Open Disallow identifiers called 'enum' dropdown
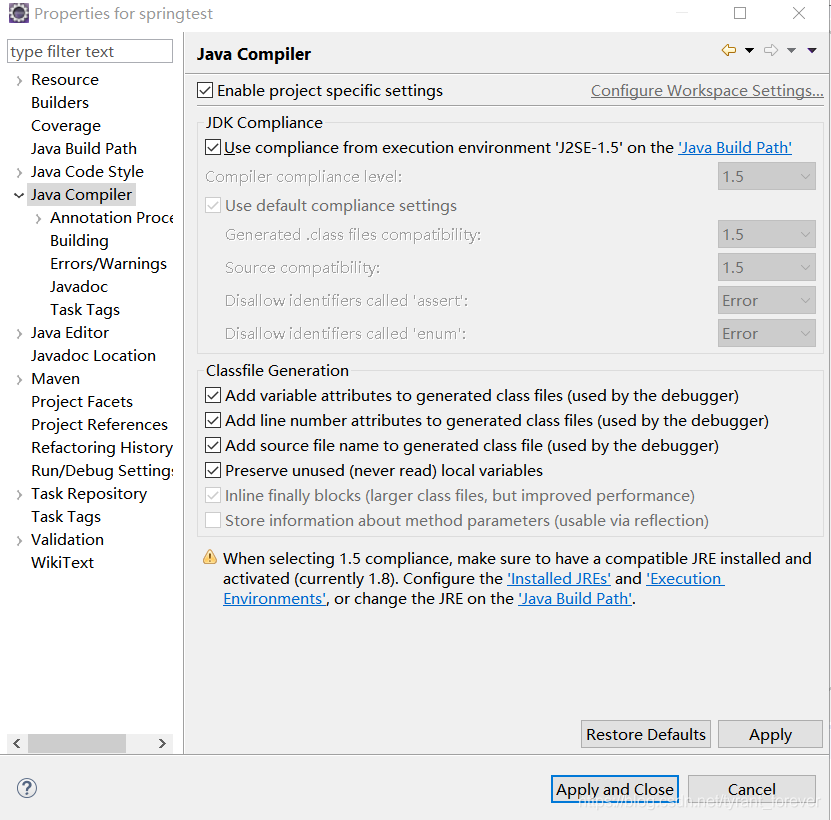This screenshot has height=820, width=831. 766,333
